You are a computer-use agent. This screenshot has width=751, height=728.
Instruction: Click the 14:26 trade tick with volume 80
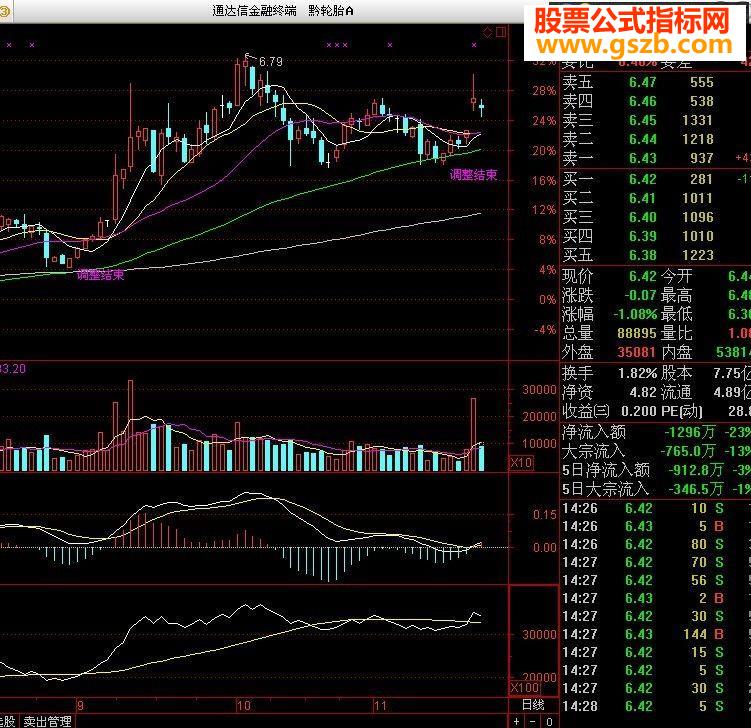[x=655, y=544]
